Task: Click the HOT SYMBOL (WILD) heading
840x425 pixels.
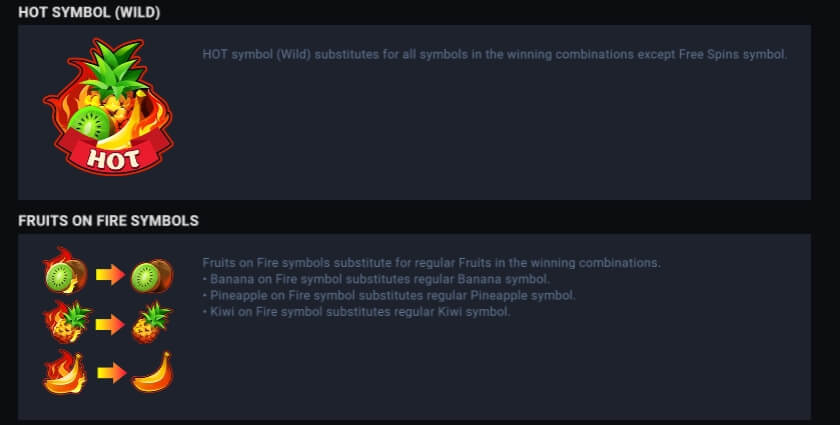Action: [89, 12]
